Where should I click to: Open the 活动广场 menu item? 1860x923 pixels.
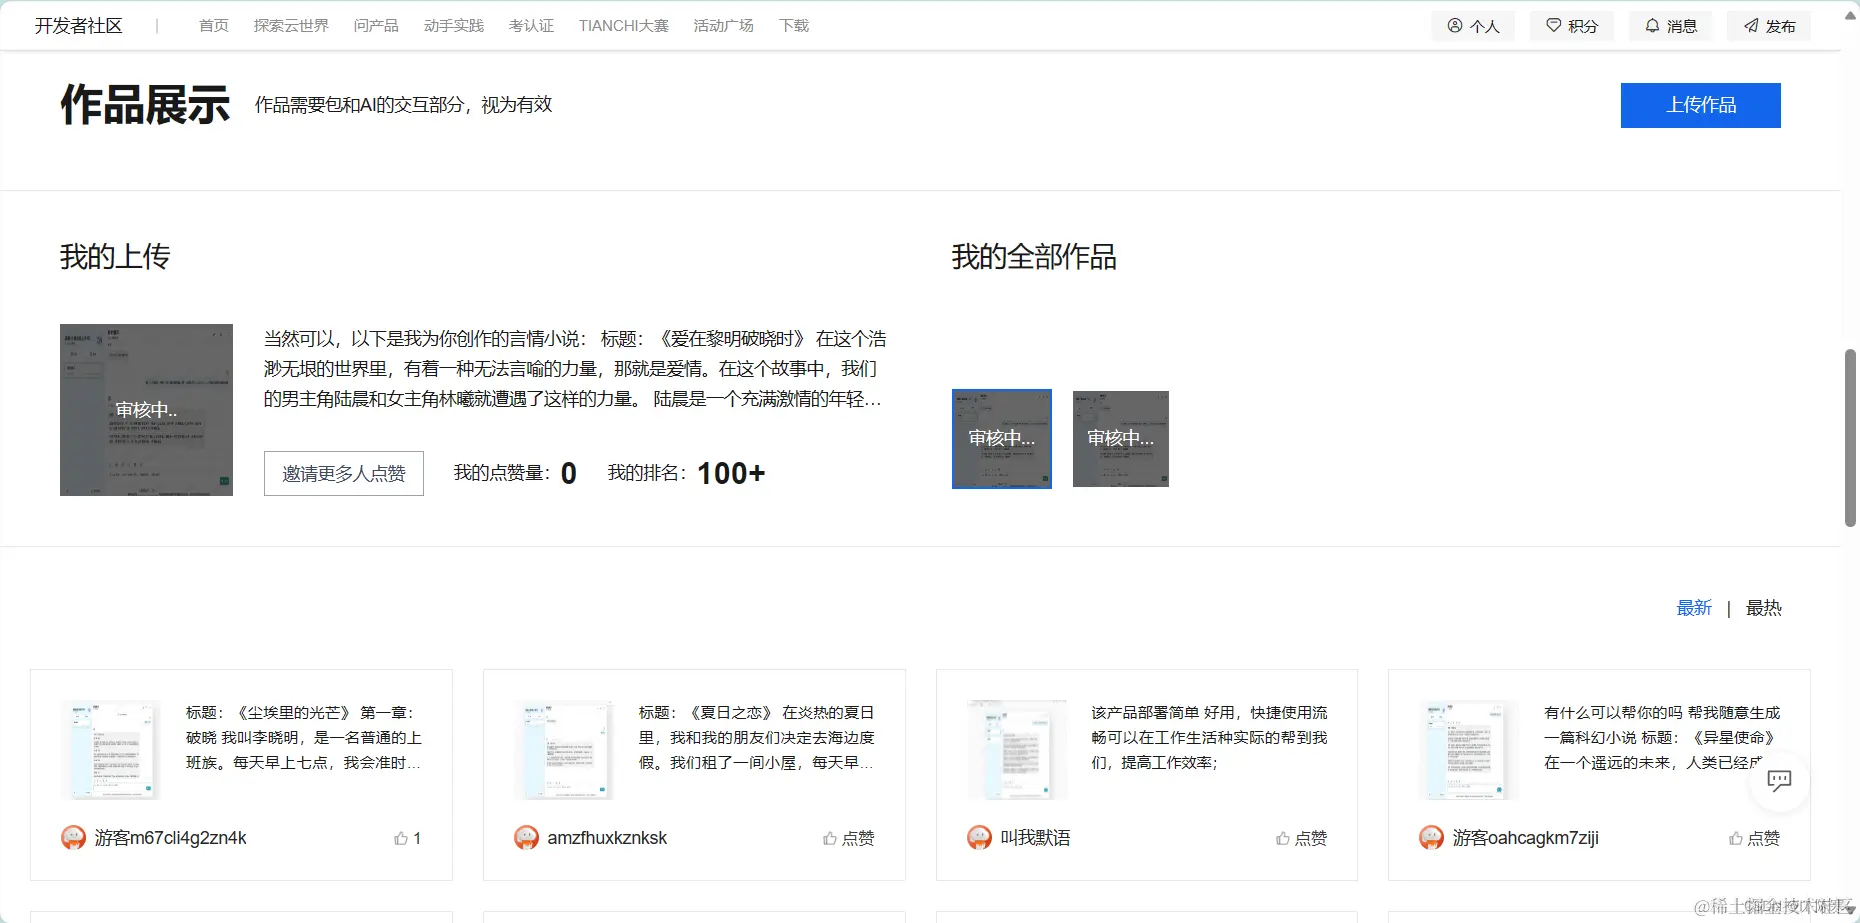coord(723,25)
